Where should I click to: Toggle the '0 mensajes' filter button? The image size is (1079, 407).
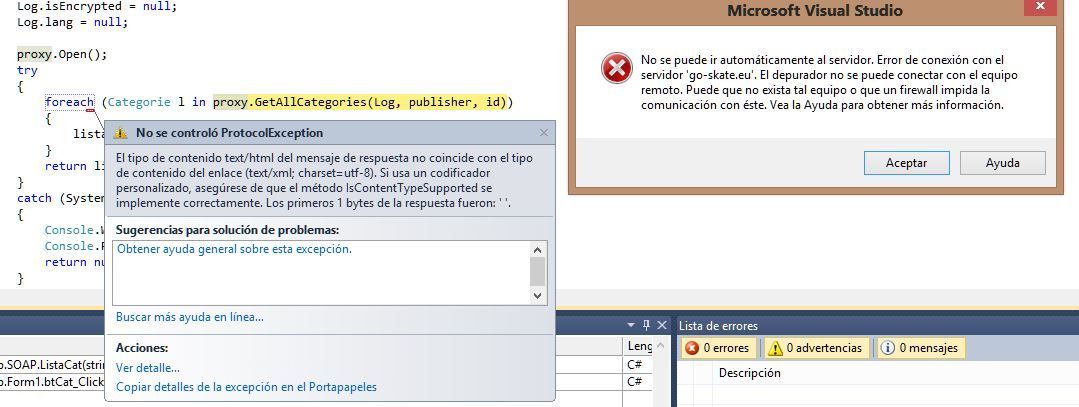coord(920,348)
